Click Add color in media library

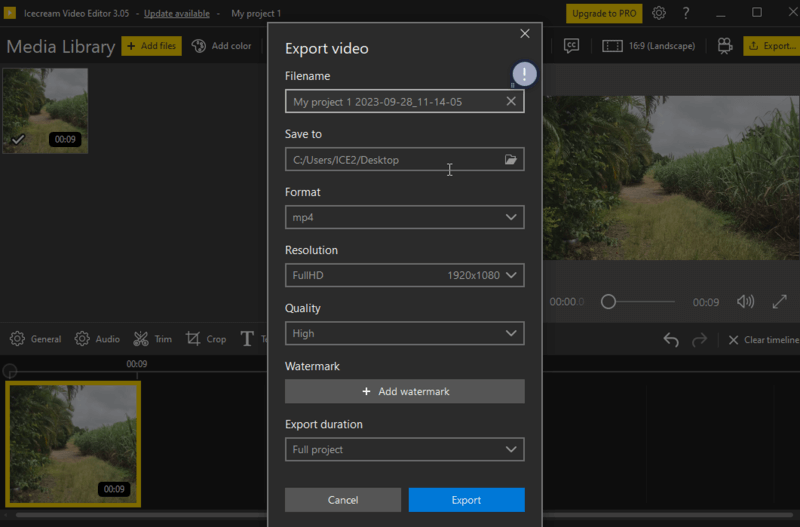pos(221,46)
